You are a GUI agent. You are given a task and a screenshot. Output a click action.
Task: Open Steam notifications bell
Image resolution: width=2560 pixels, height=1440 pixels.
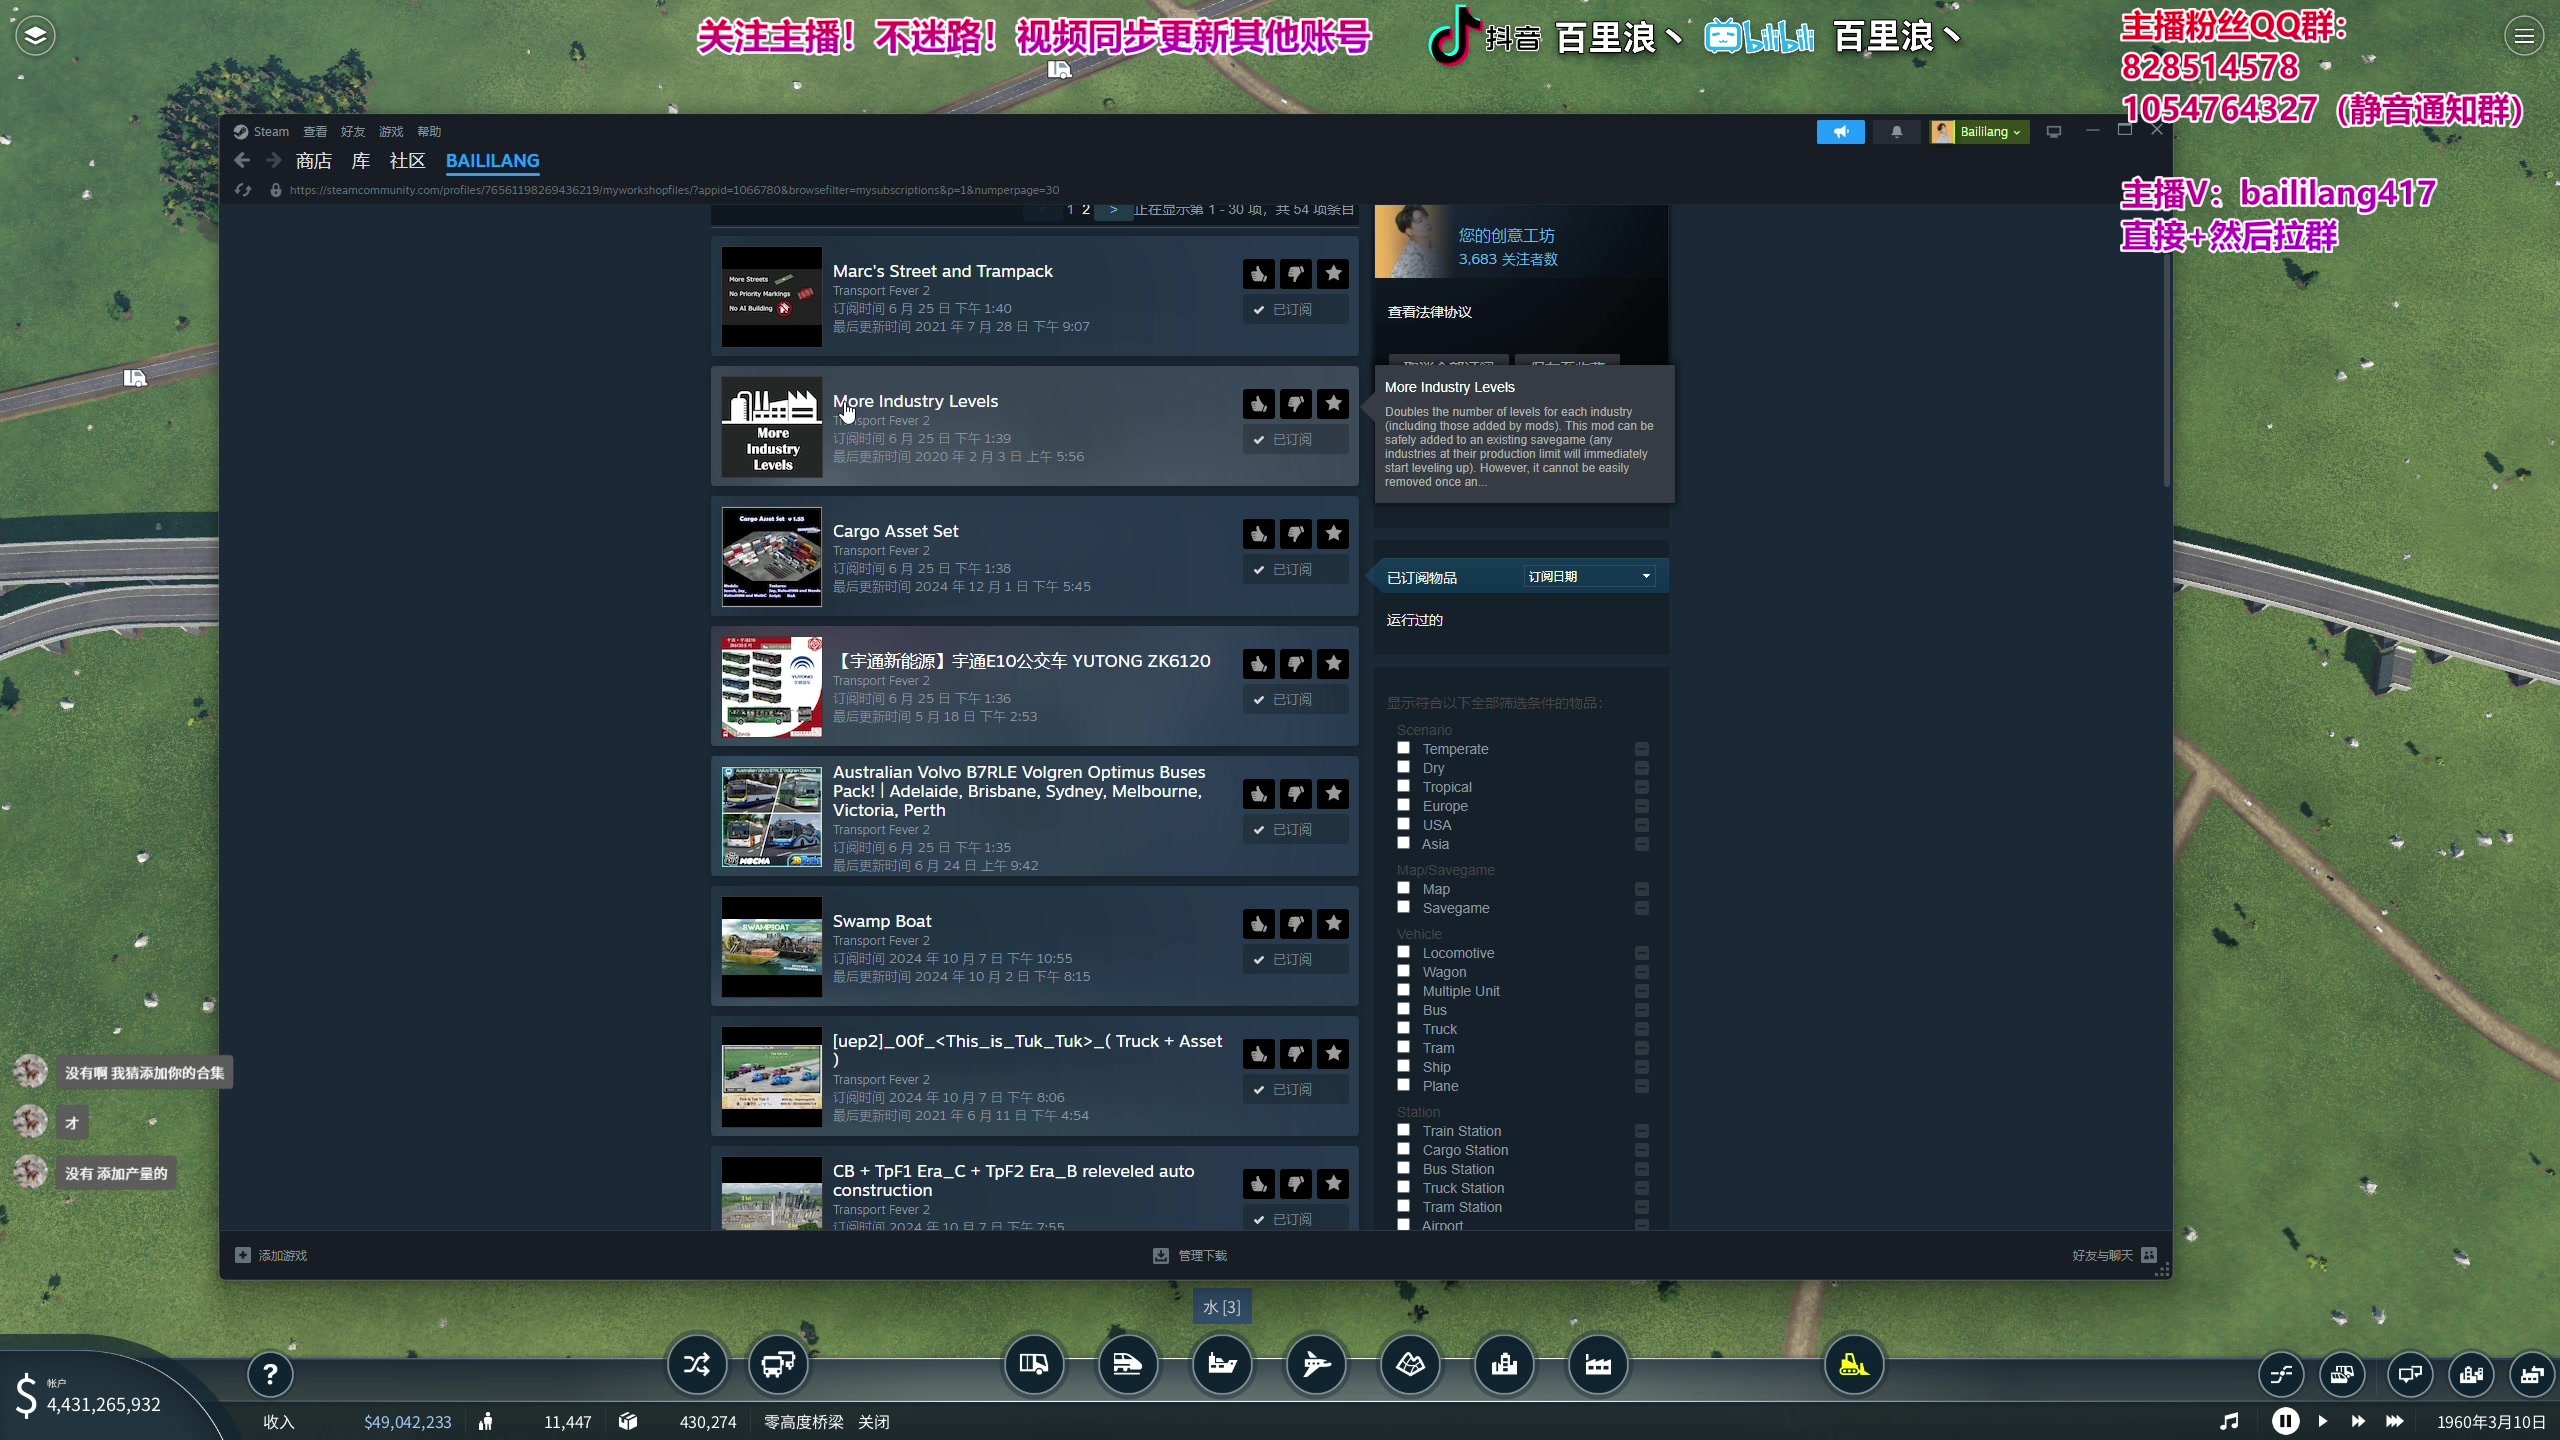1896,132
